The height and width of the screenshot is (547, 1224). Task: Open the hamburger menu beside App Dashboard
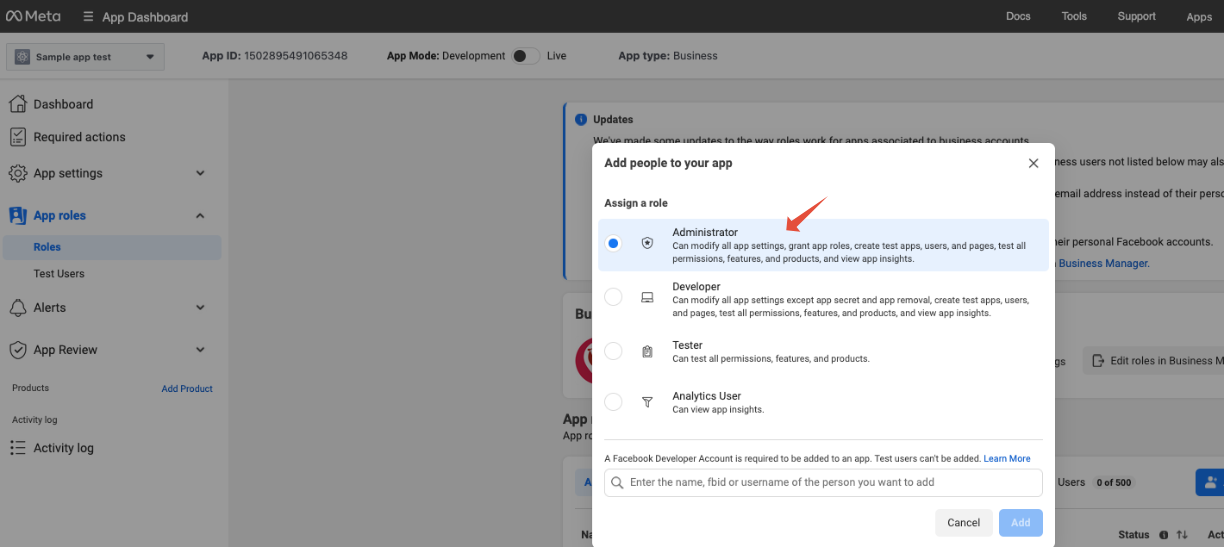(89, 17)
